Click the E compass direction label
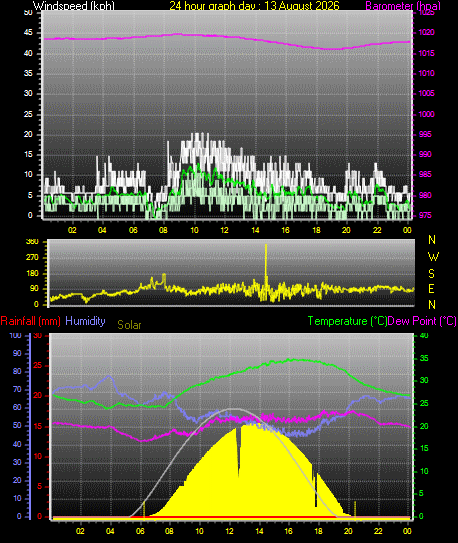This screenshot has width=458, height=543. point(431,288)
